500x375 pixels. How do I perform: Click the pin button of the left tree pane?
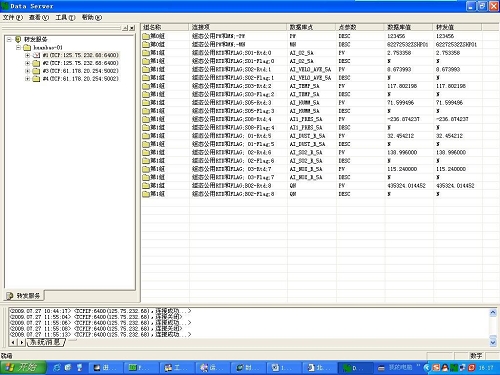point(125,28)
